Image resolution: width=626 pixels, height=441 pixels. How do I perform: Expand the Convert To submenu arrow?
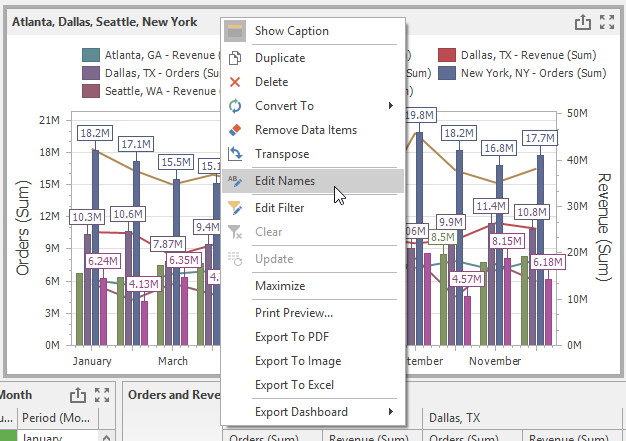(x=391, y=105)
